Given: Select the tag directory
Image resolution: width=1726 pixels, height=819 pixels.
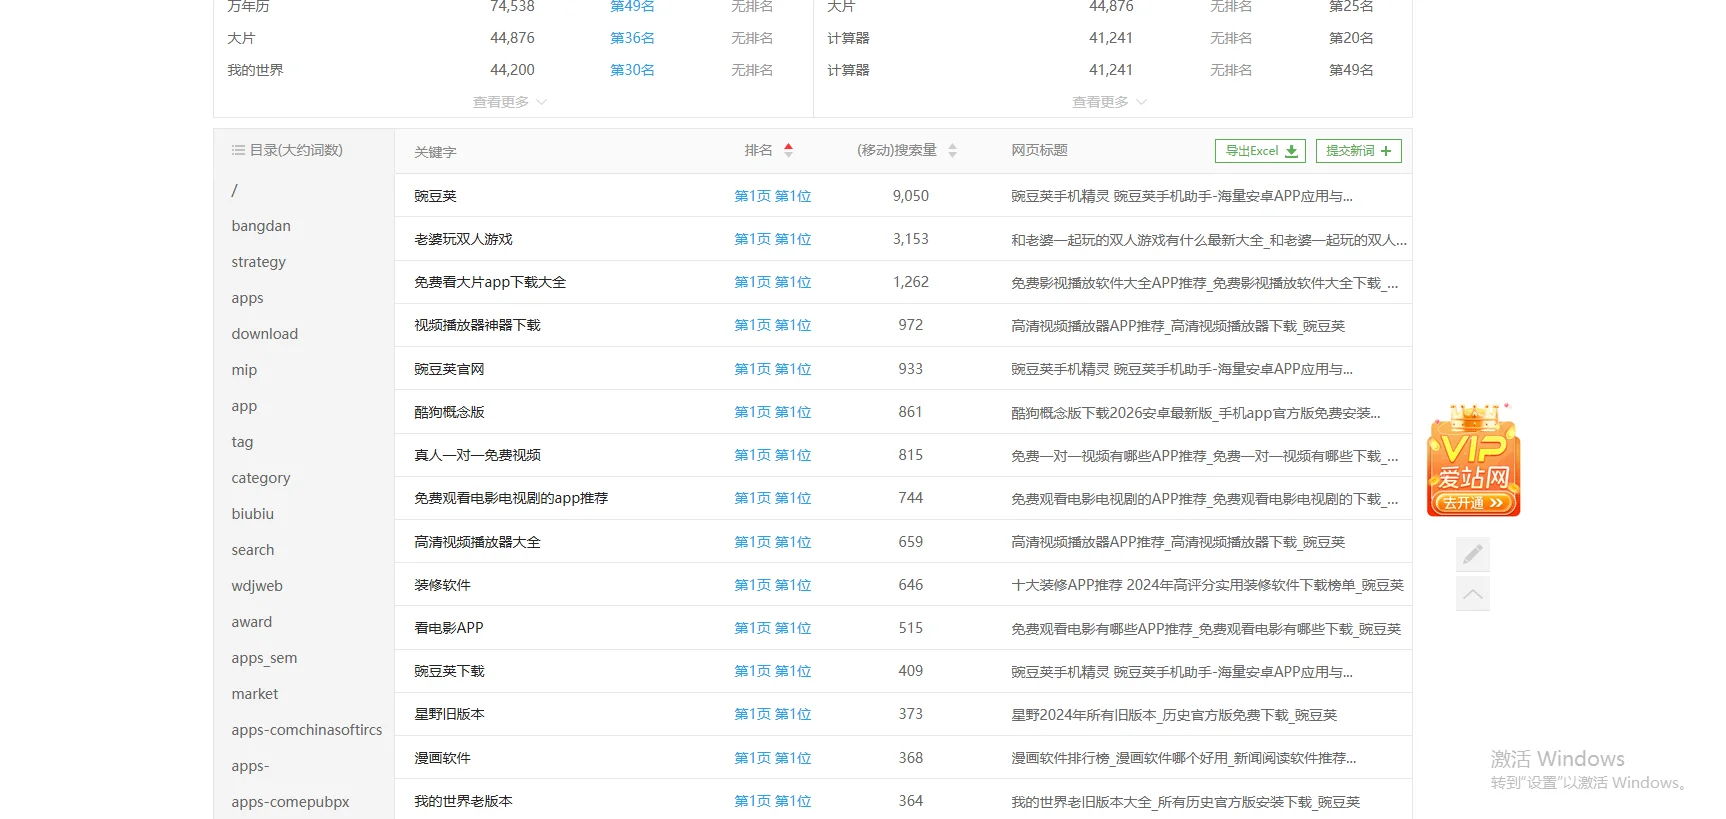Looking at the screenshot, I should click(x=242, y=442).
